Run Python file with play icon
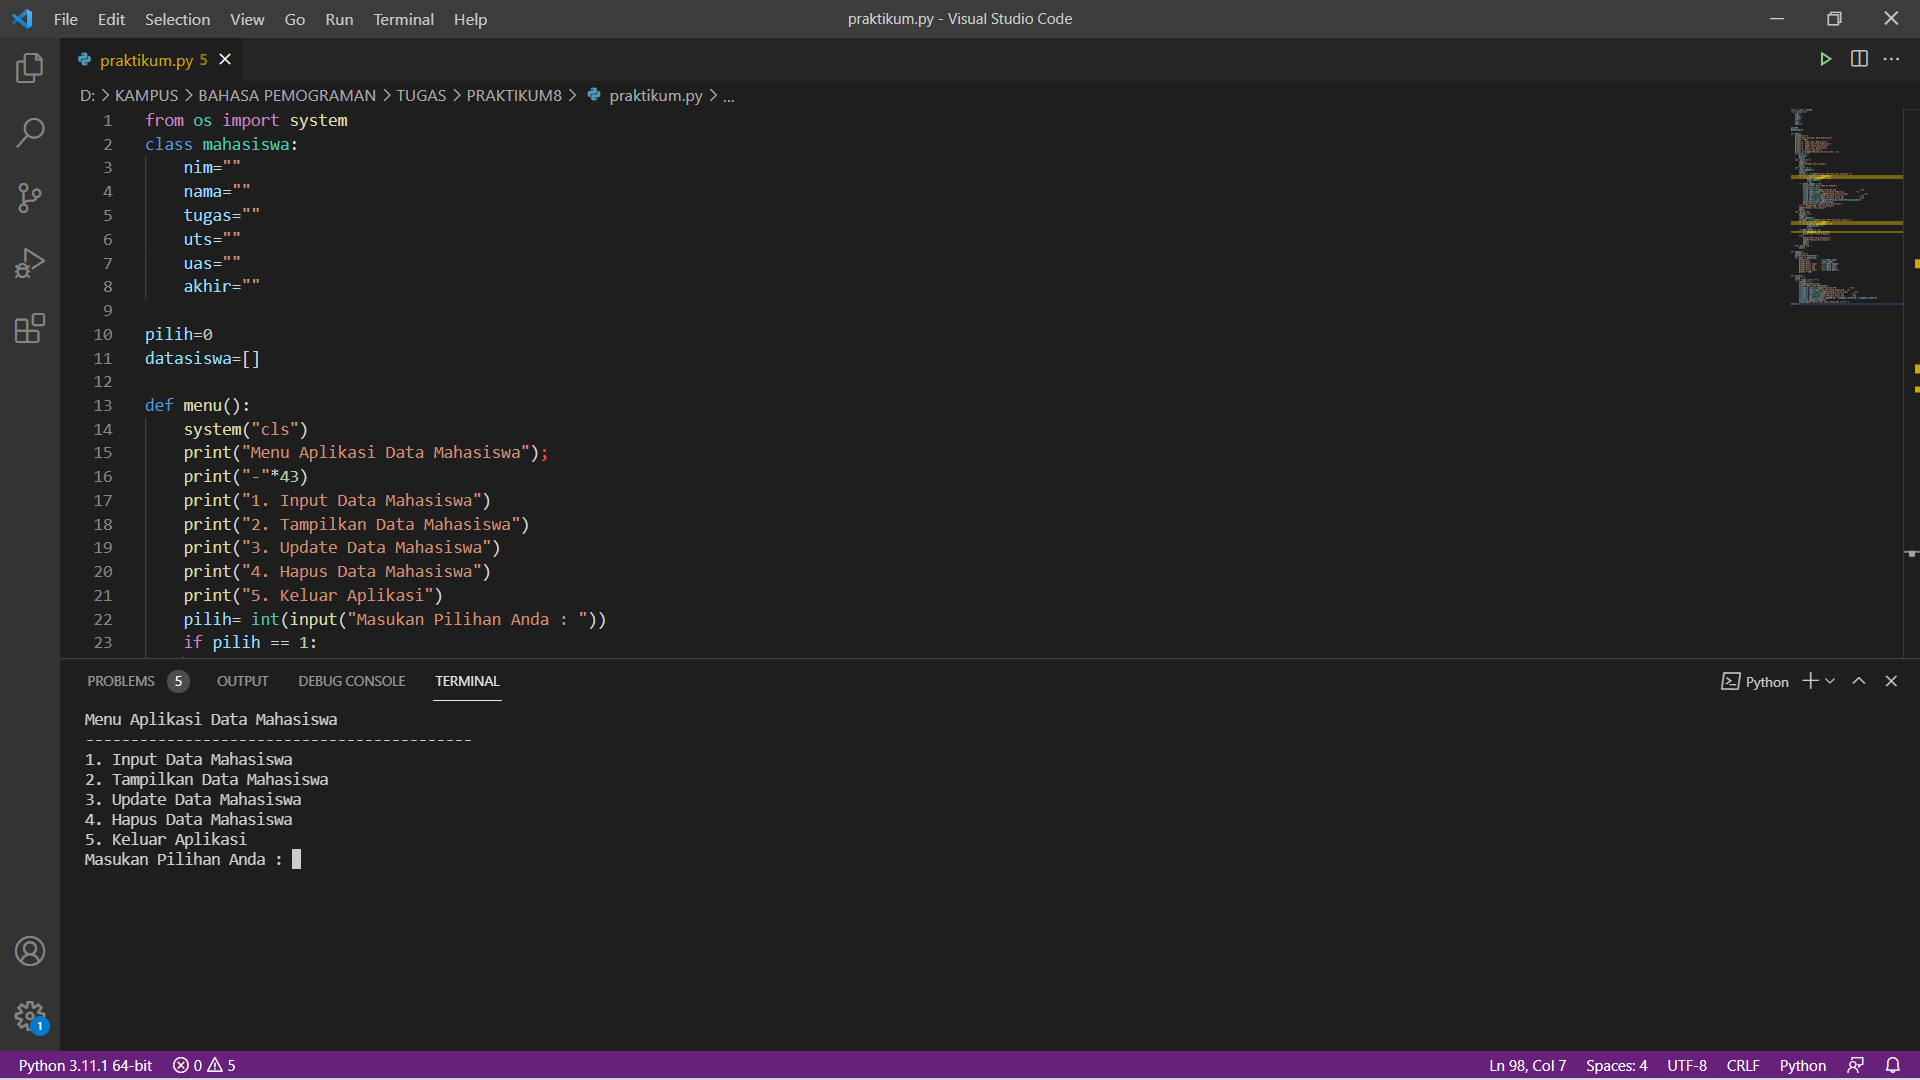Image resolution: width=1920 pixels, height=1080 pixels. pyautogui.click(x=1825, y=59)
